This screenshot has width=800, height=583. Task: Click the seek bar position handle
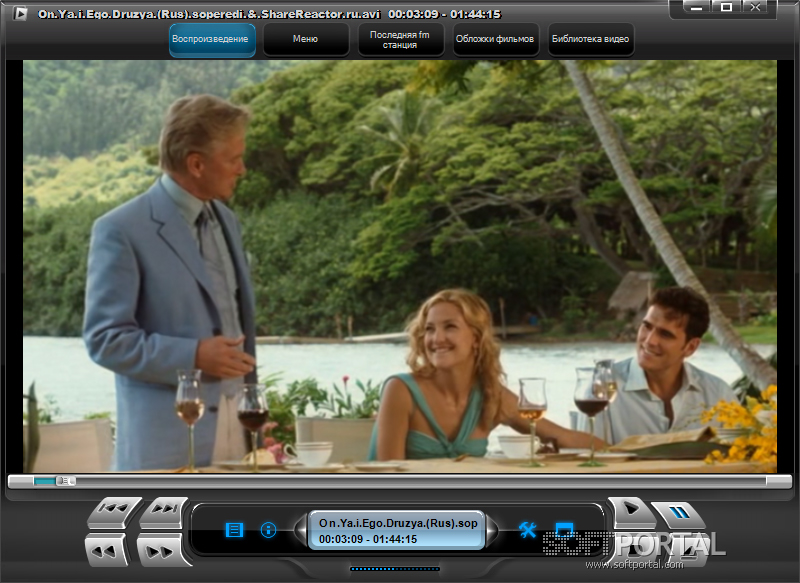(x=65, y=481)
